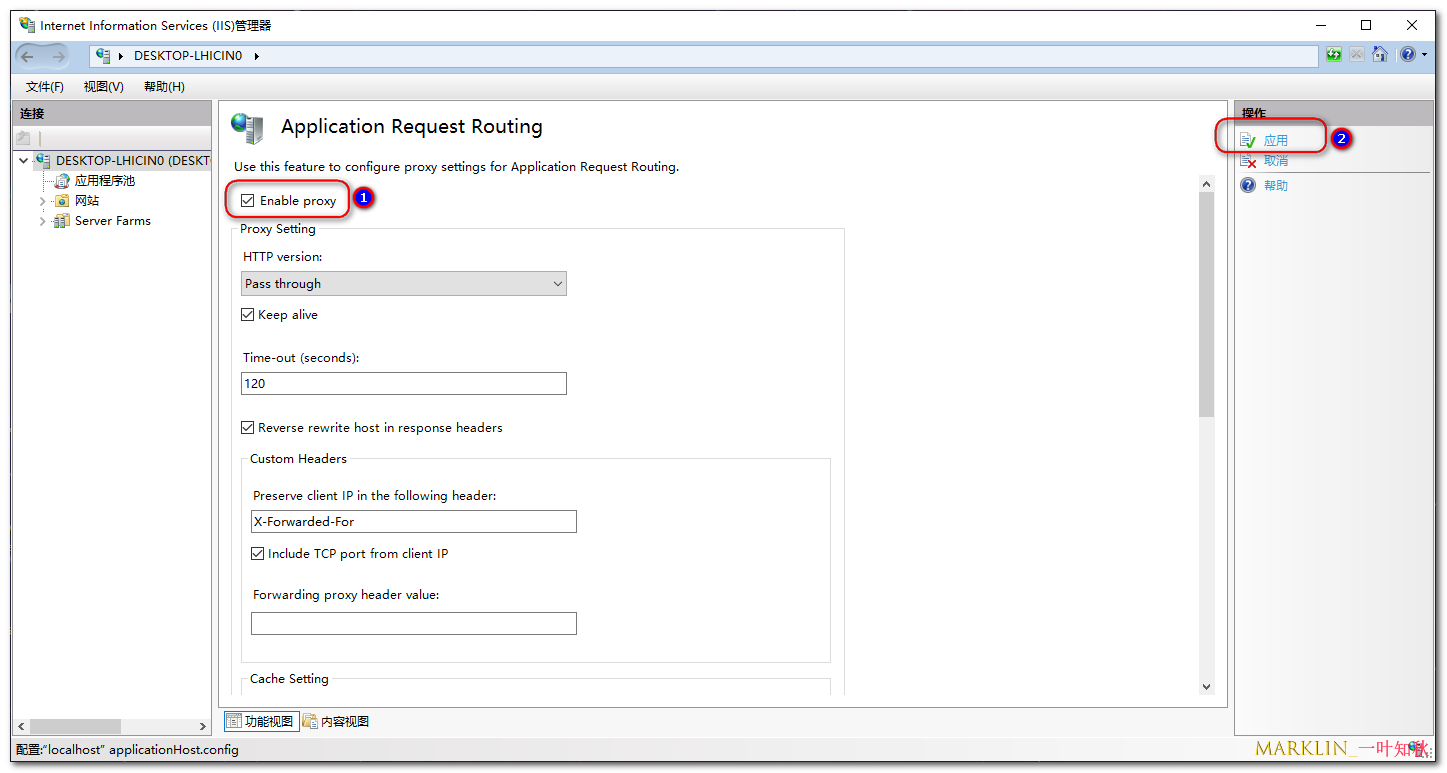The width and height of the screenshot is (1447, 773).
Task: Click the scroll up arrow of main panel
Action: click(1206, 184)
